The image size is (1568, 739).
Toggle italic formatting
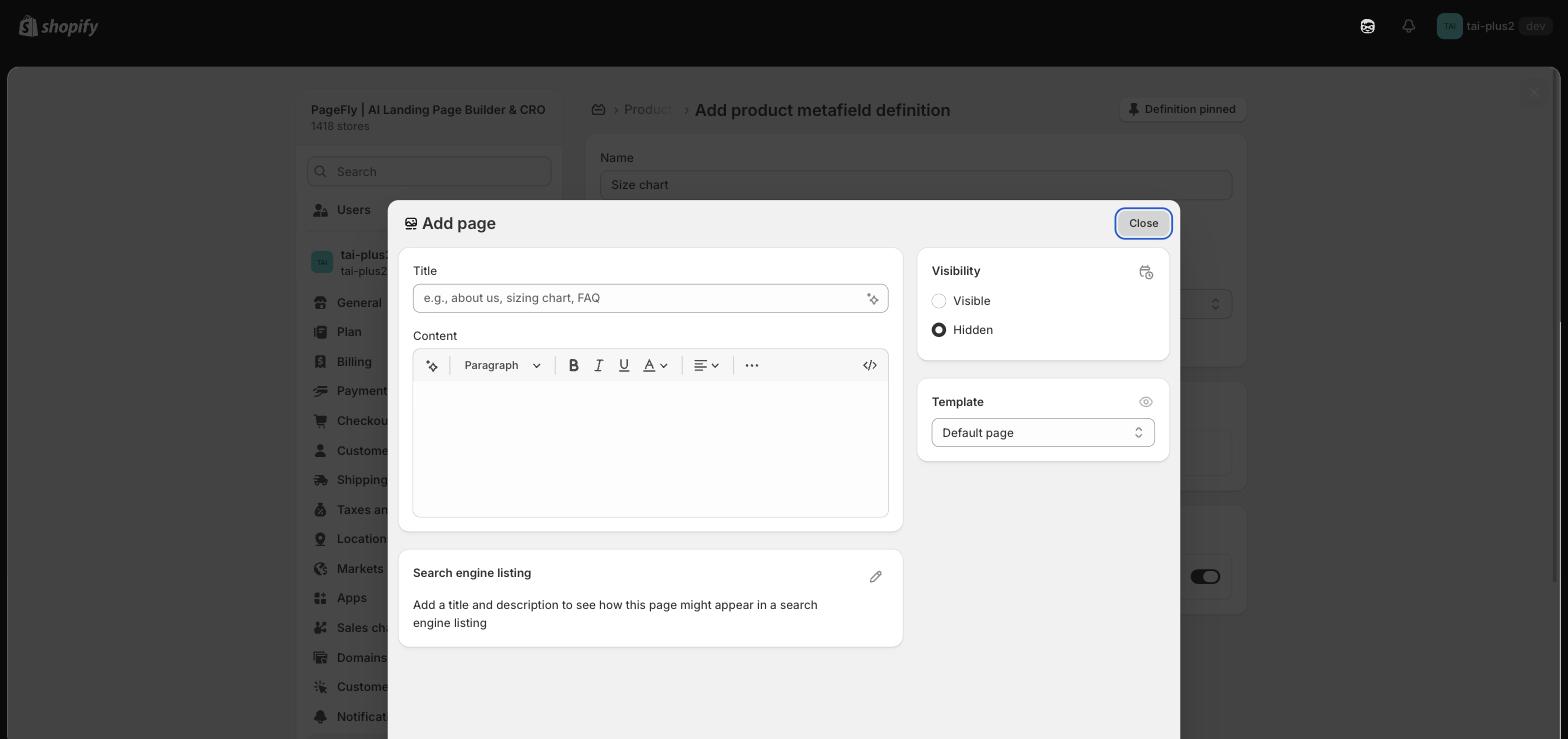point(598,366)
